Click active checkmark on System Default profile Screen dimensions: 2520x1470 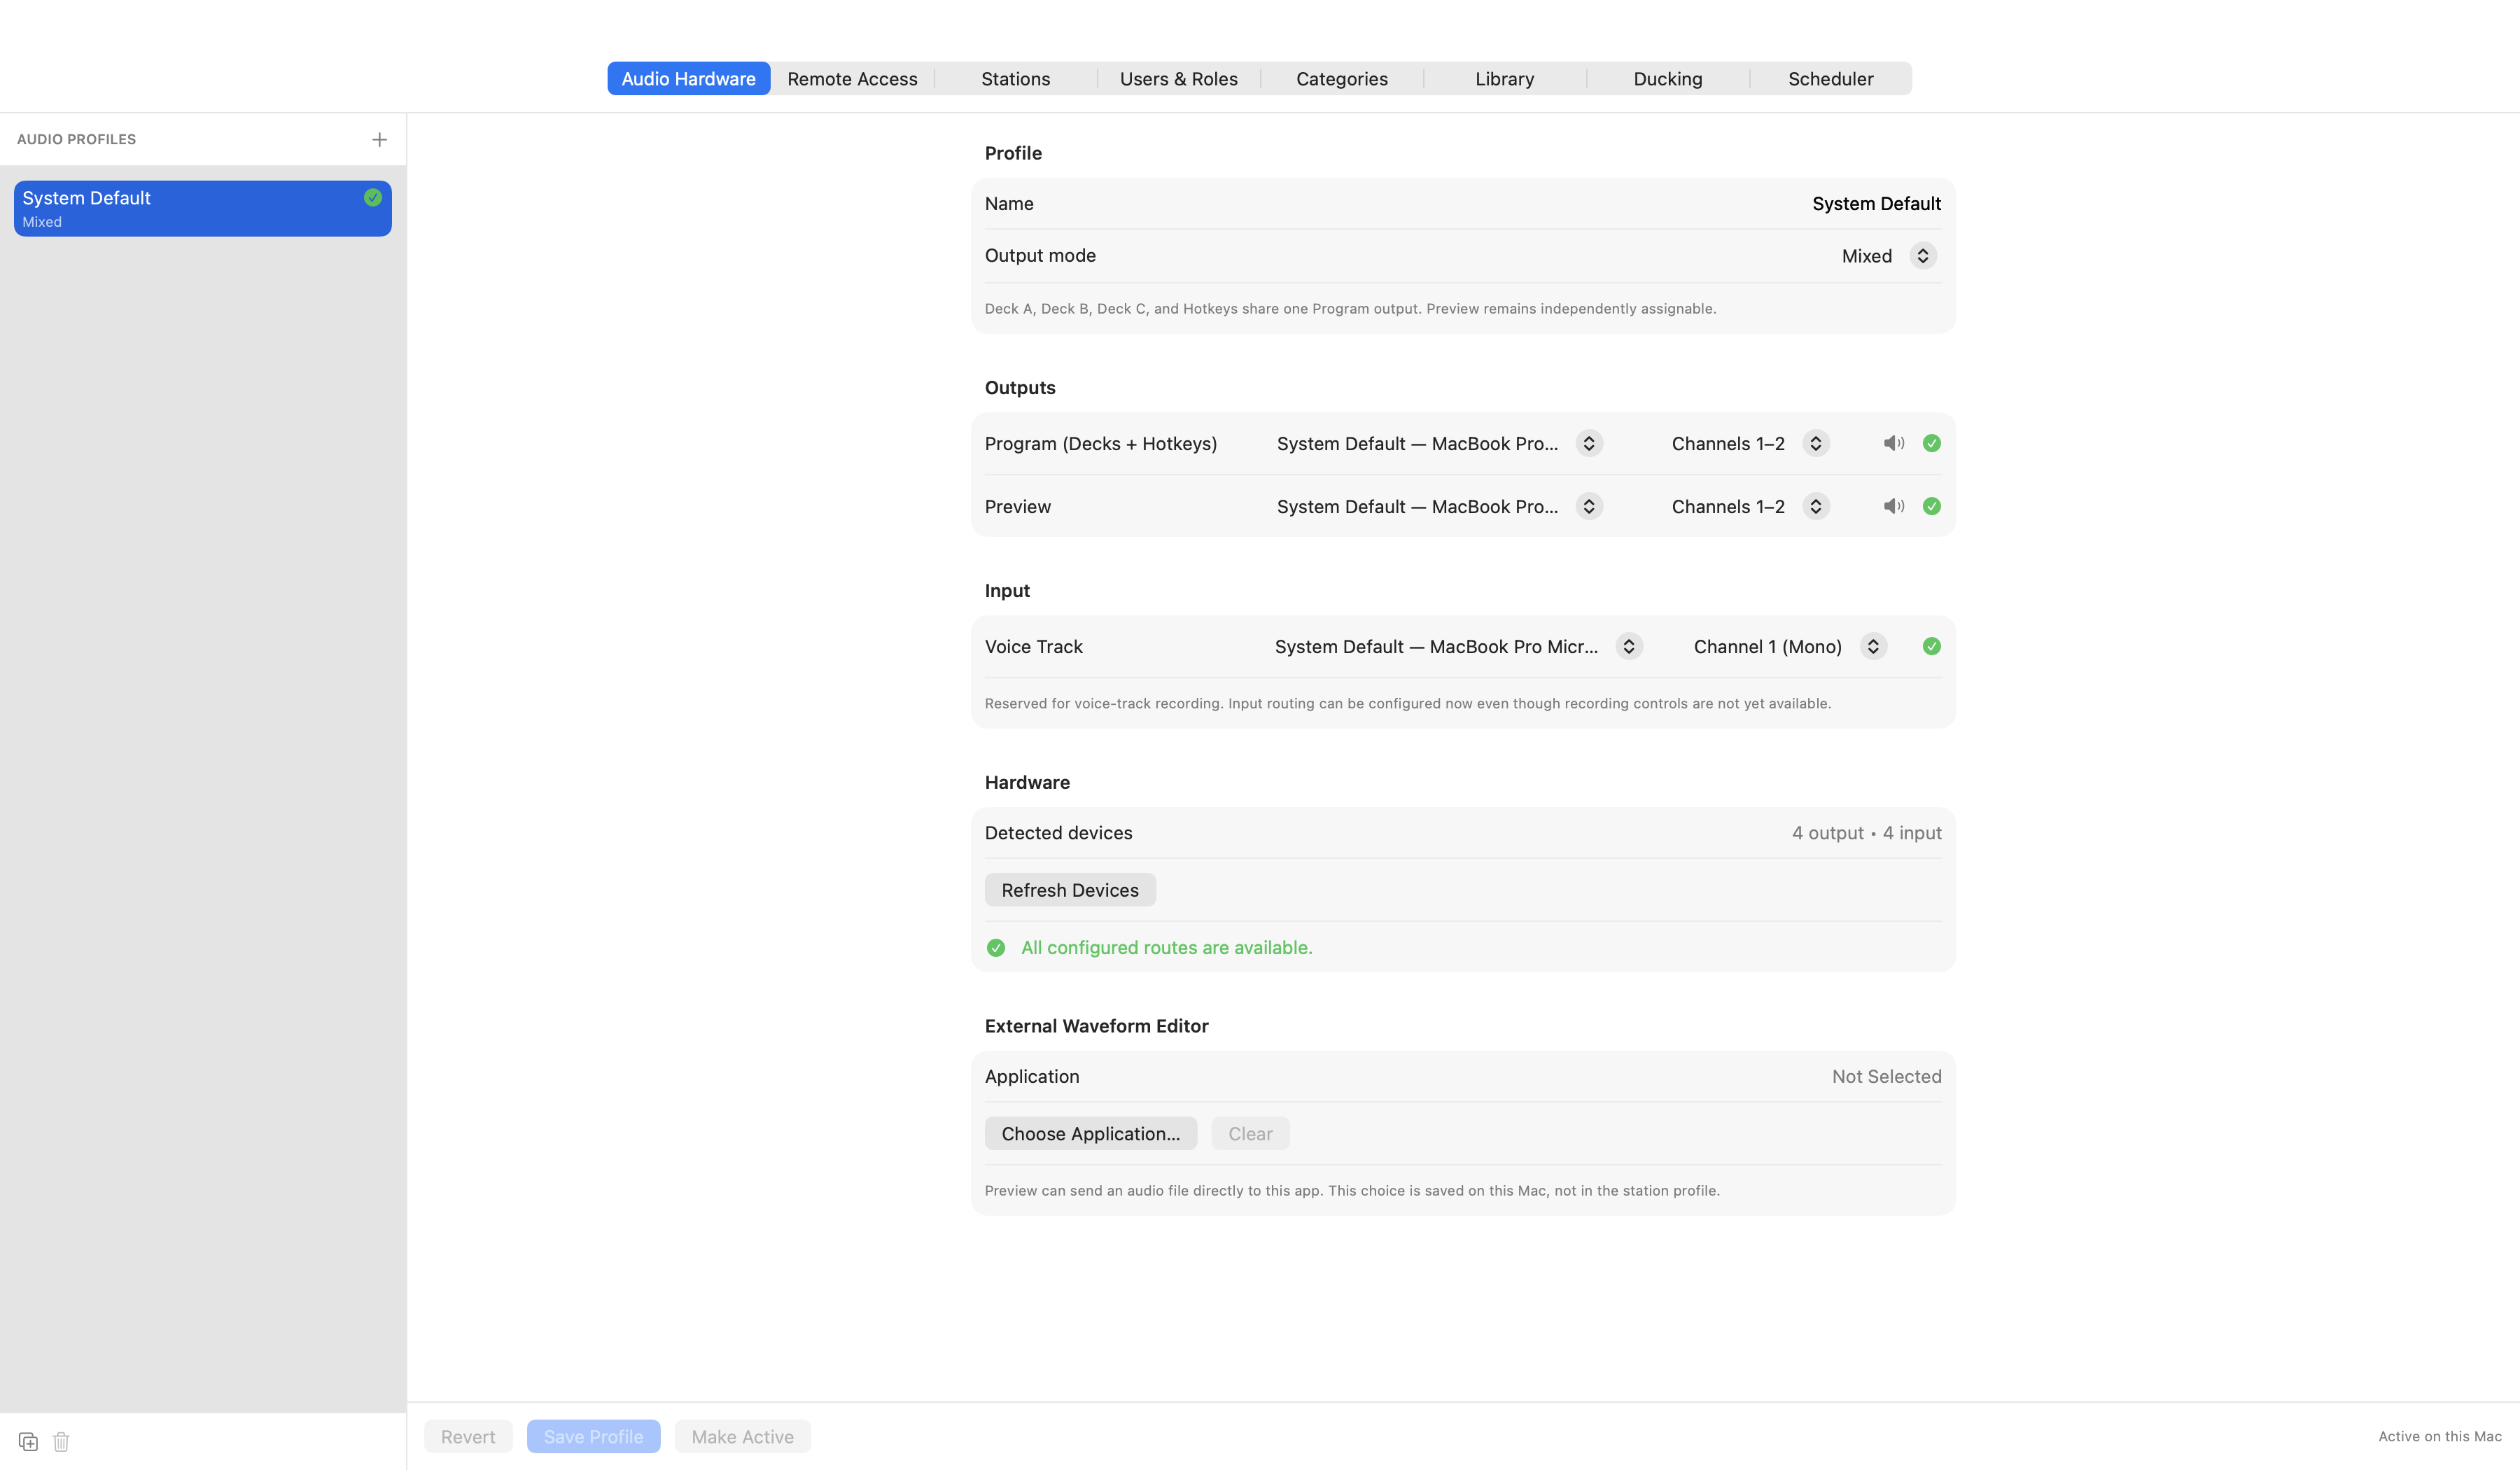click(373, 197)
